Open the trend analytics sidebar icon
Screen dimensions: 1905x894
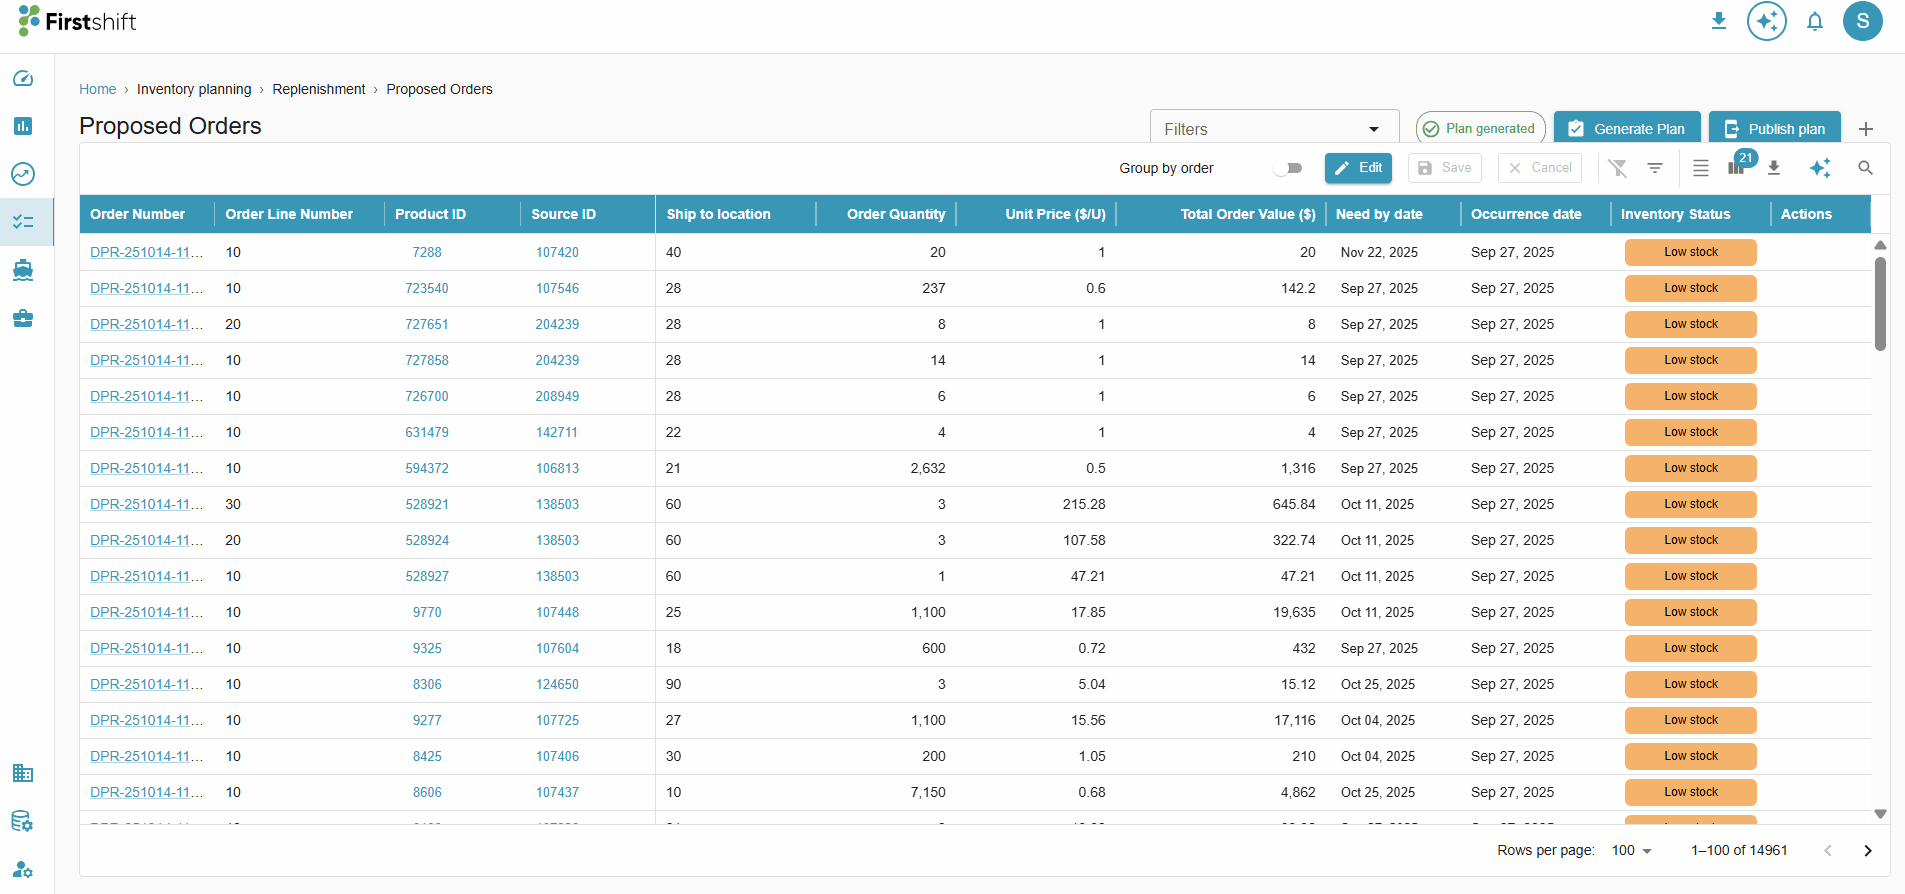pyautogui.click(x=23, y=174)
